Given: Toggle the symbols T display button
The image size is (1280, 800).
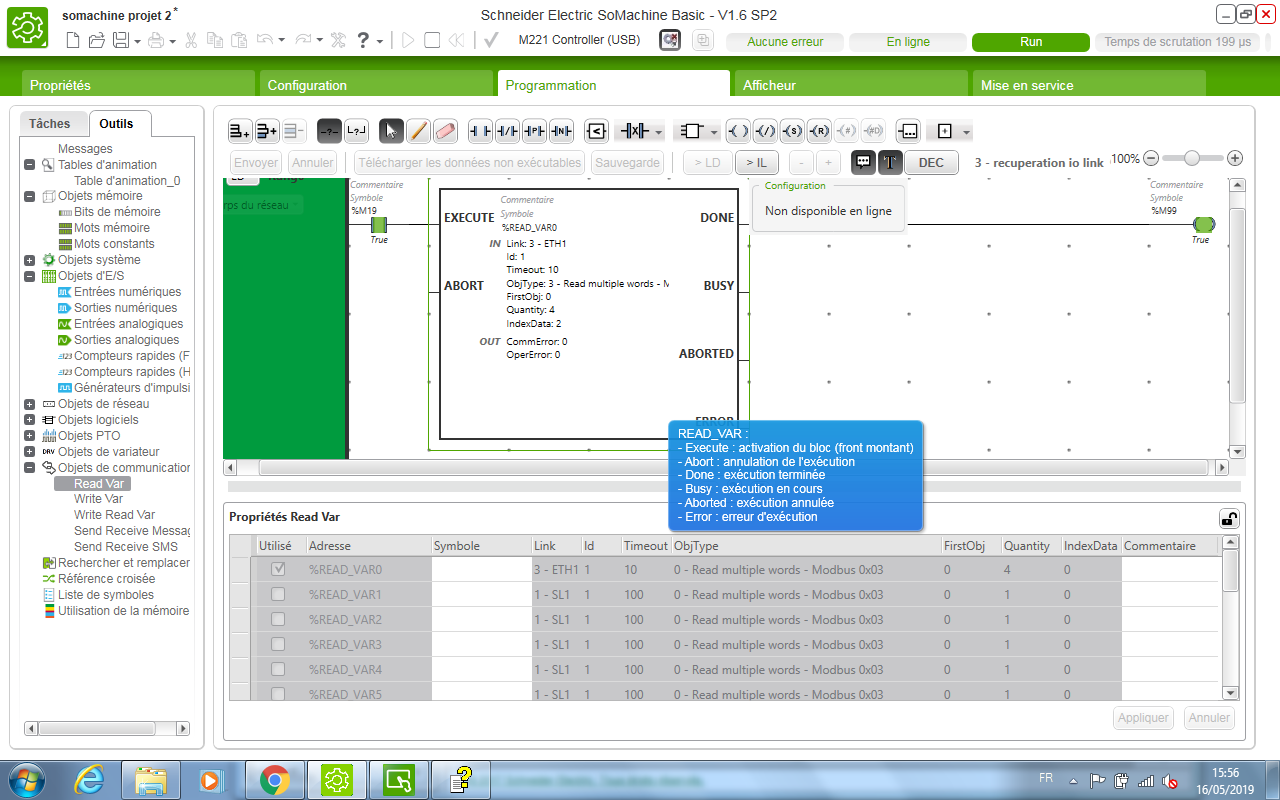Looking at the screenshot, I should click(888, 162).
